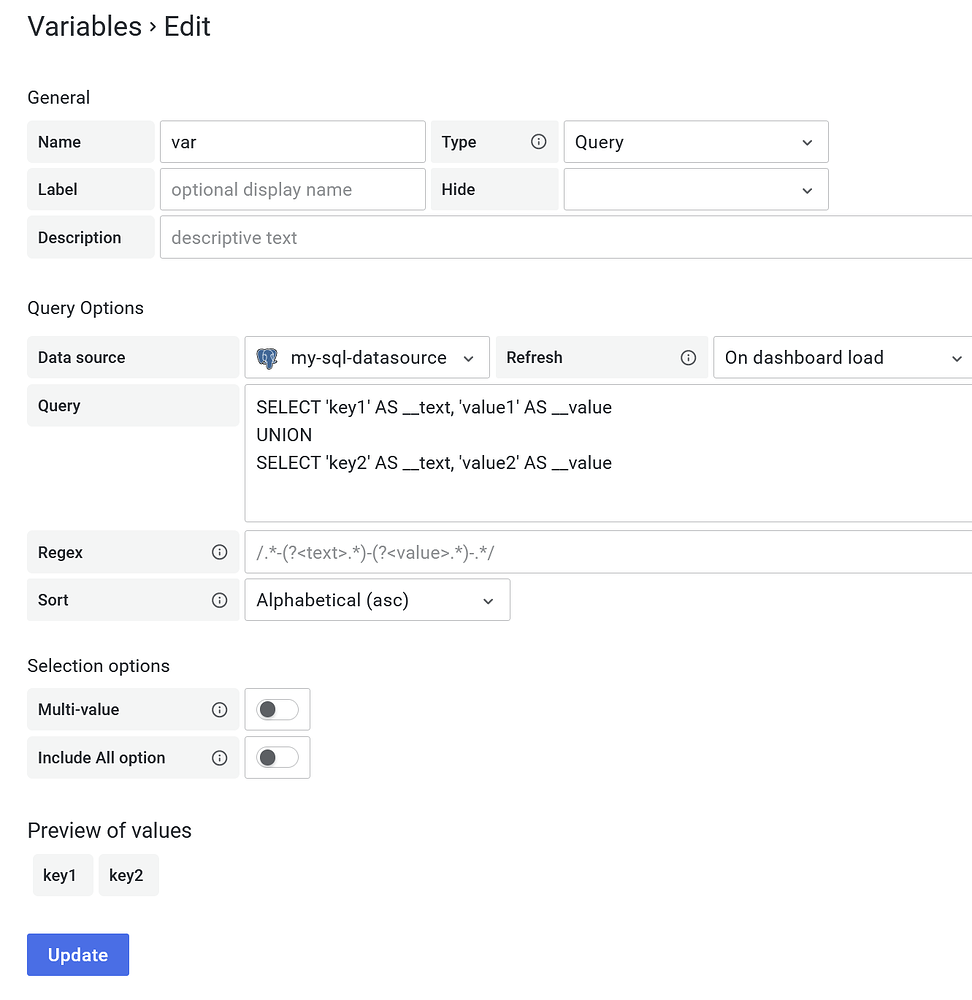Click the Multi-value info icon
Viewport: 972px width, 1000px height.
[x=219, y=709]
